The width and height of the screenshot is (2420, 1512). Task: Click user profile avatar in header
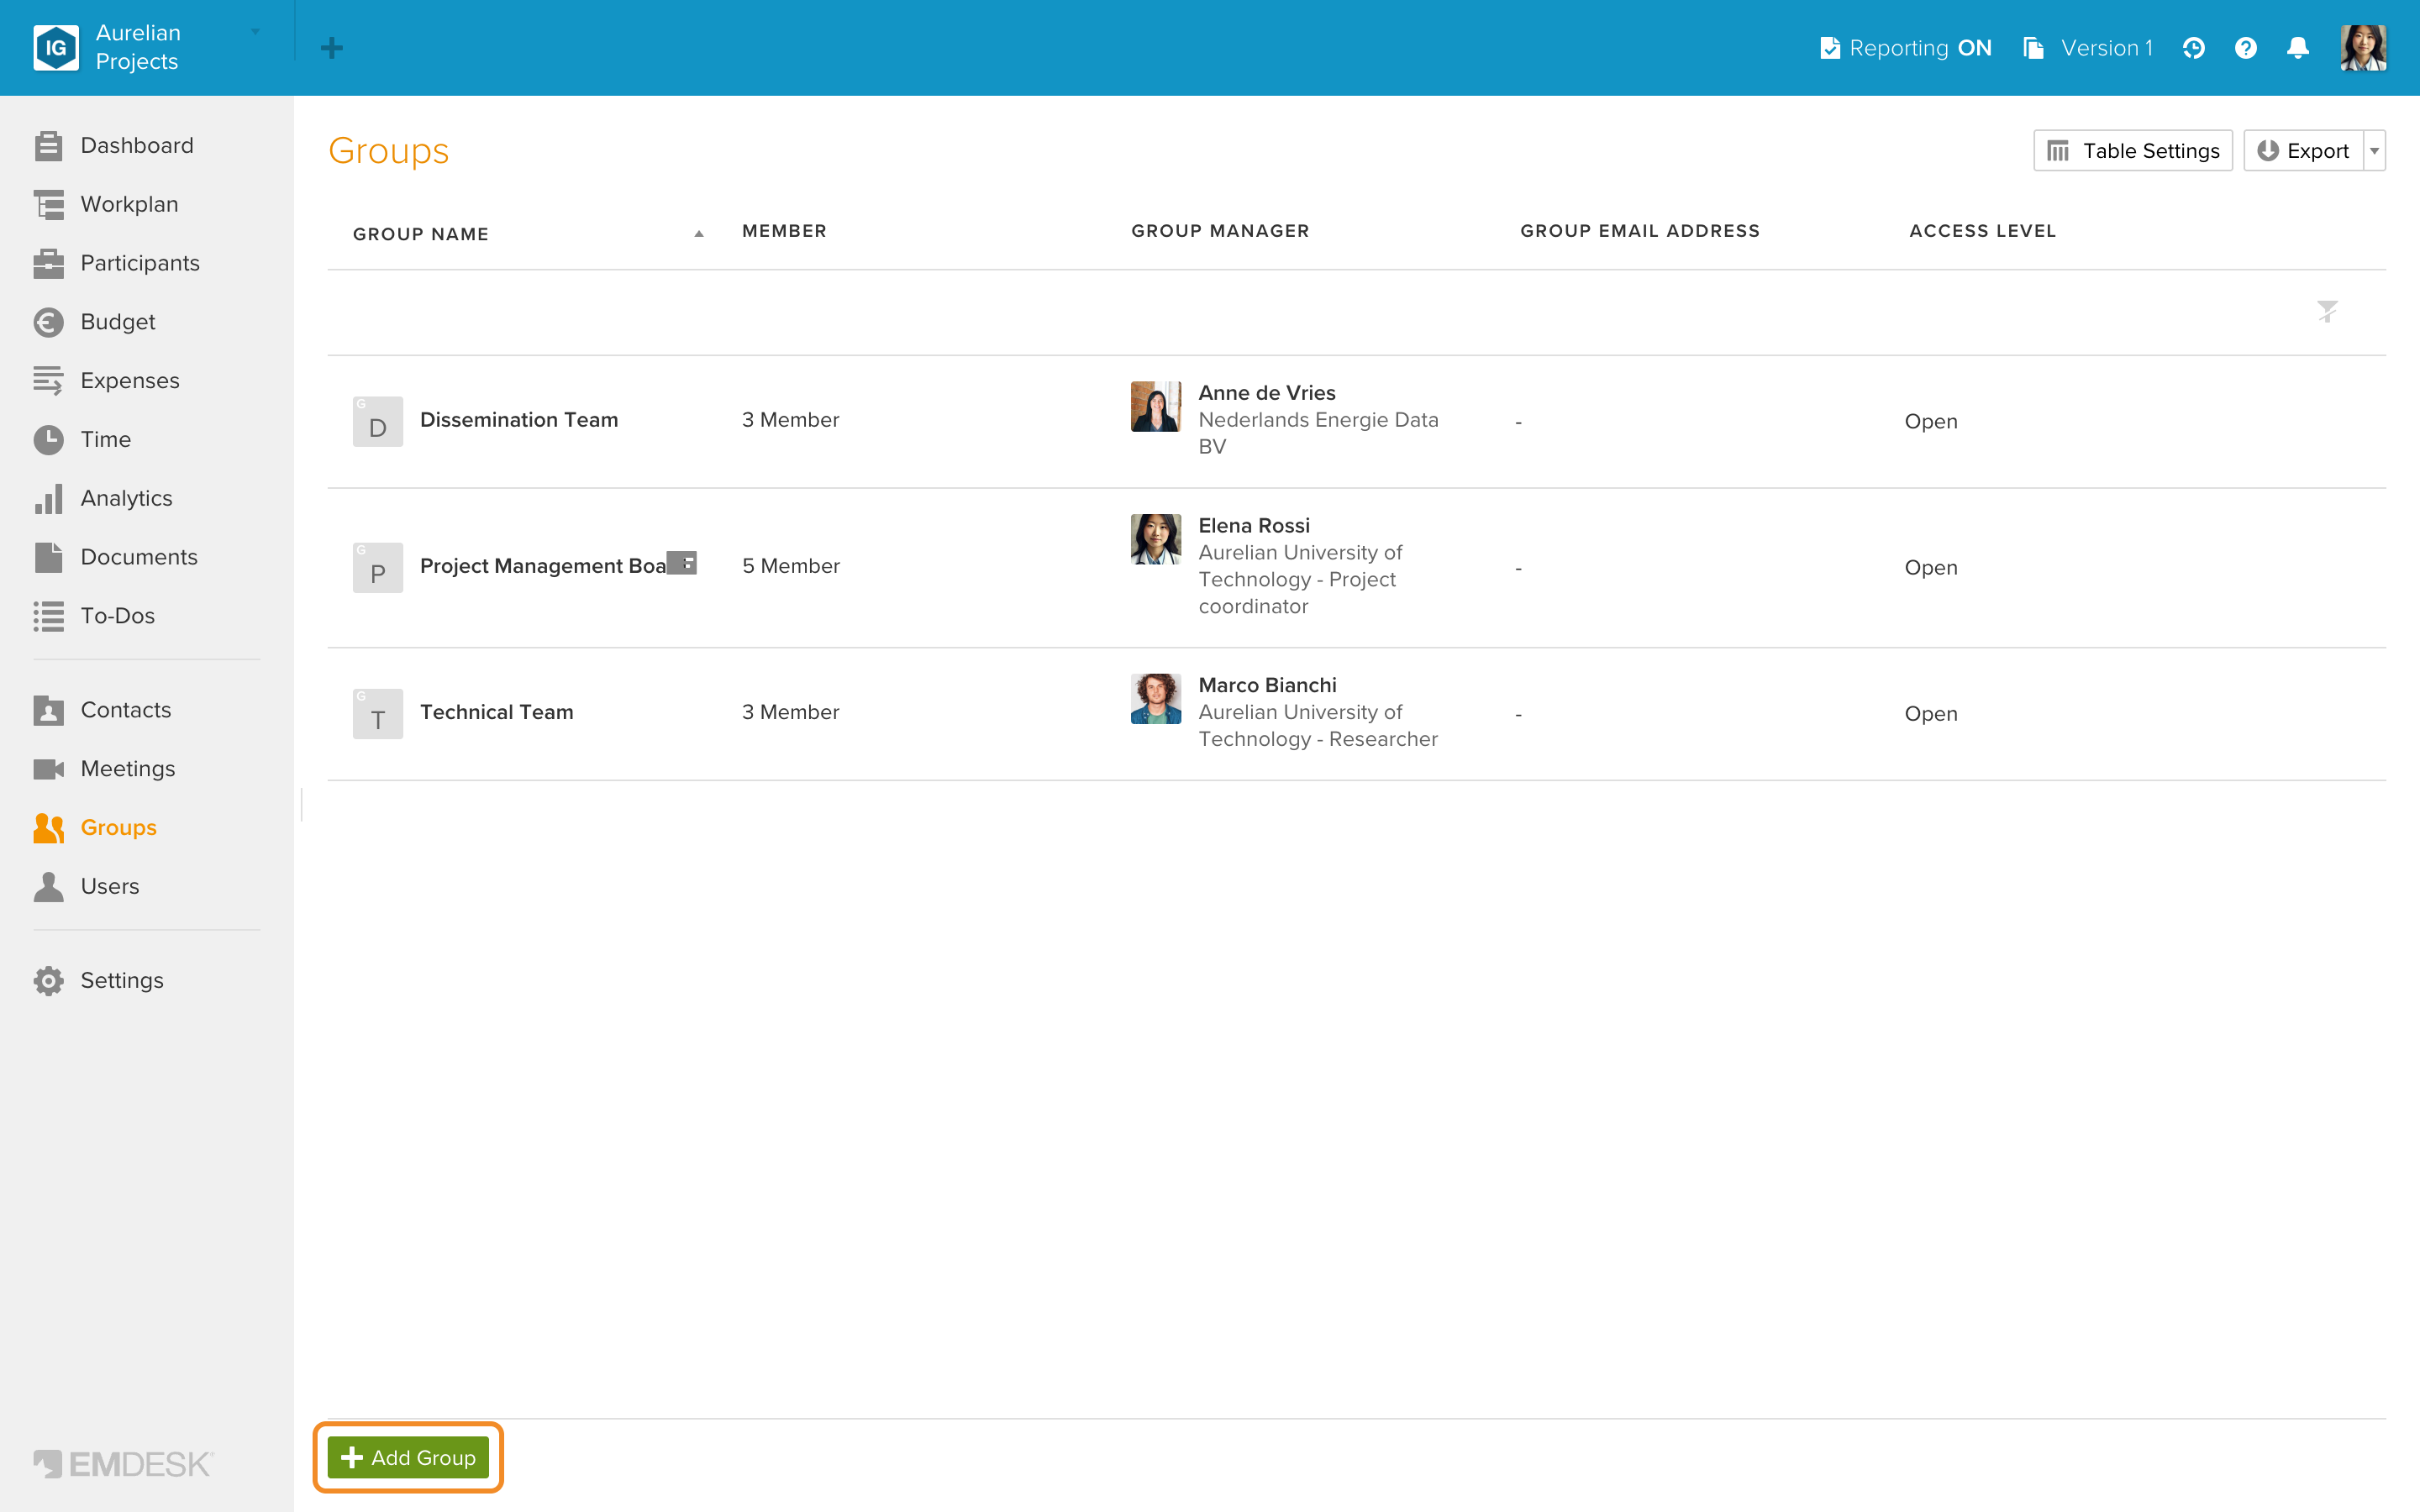pos(2363,48)
